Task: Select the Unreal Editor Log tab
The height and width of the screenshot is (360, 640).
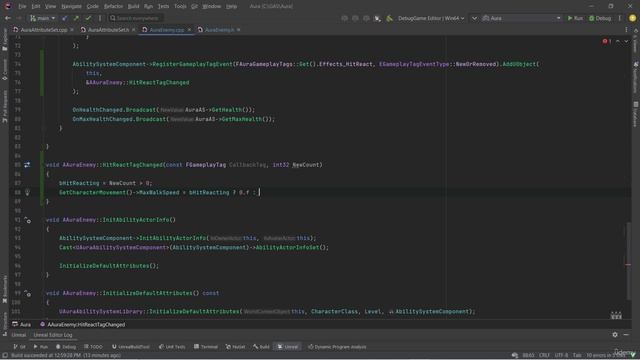Action: 53,335
